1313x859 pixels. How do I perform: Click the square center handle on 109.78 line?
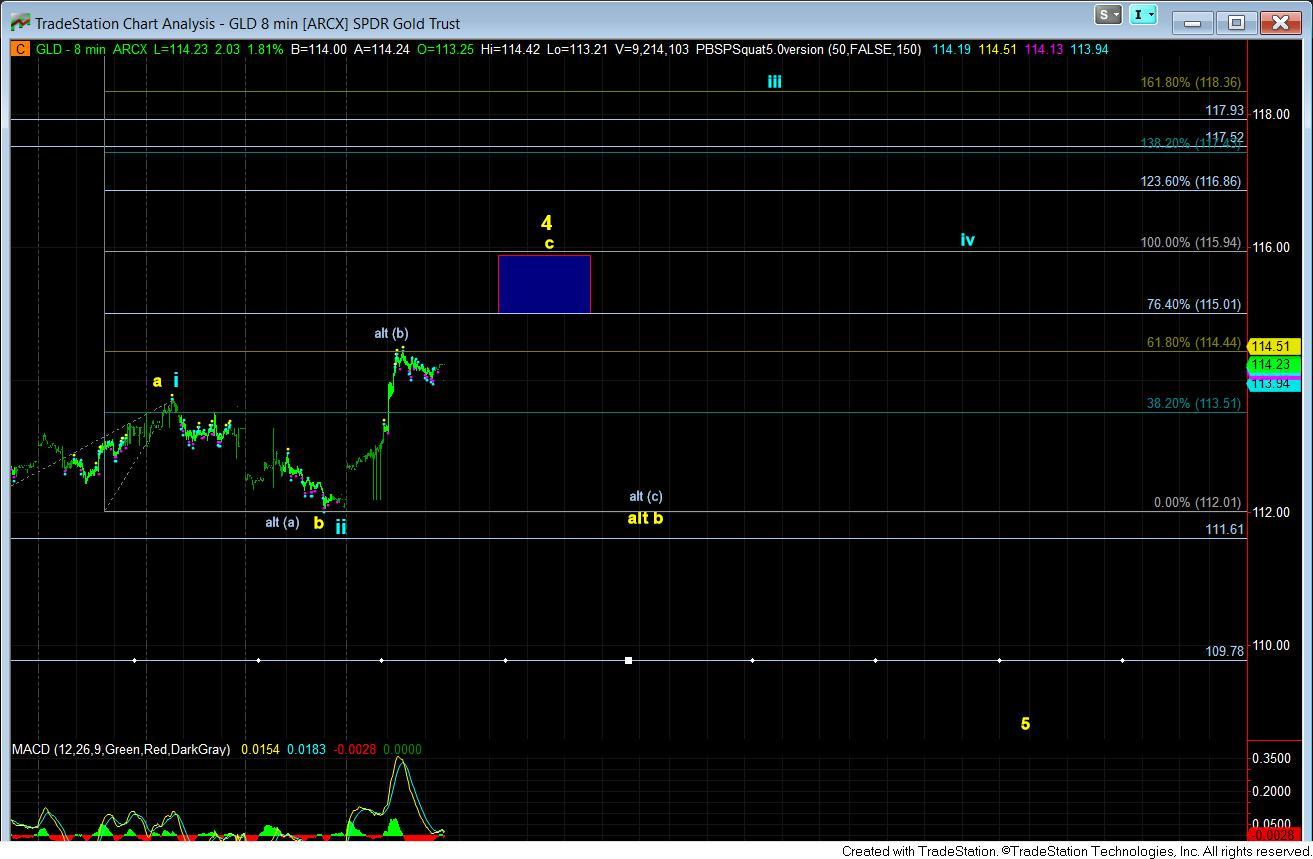tap(628, 660)
